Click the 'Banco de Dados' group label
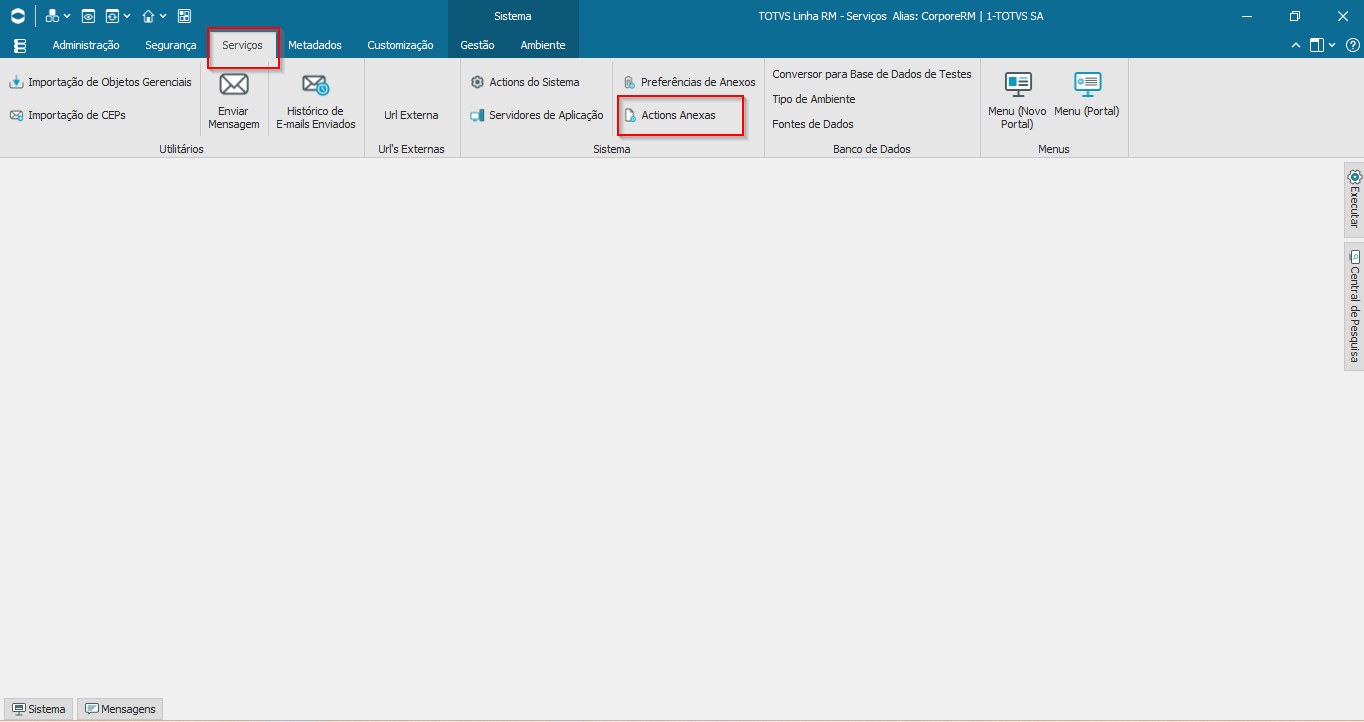Viewport: 1364px width, 722px height. coord(872,149)
